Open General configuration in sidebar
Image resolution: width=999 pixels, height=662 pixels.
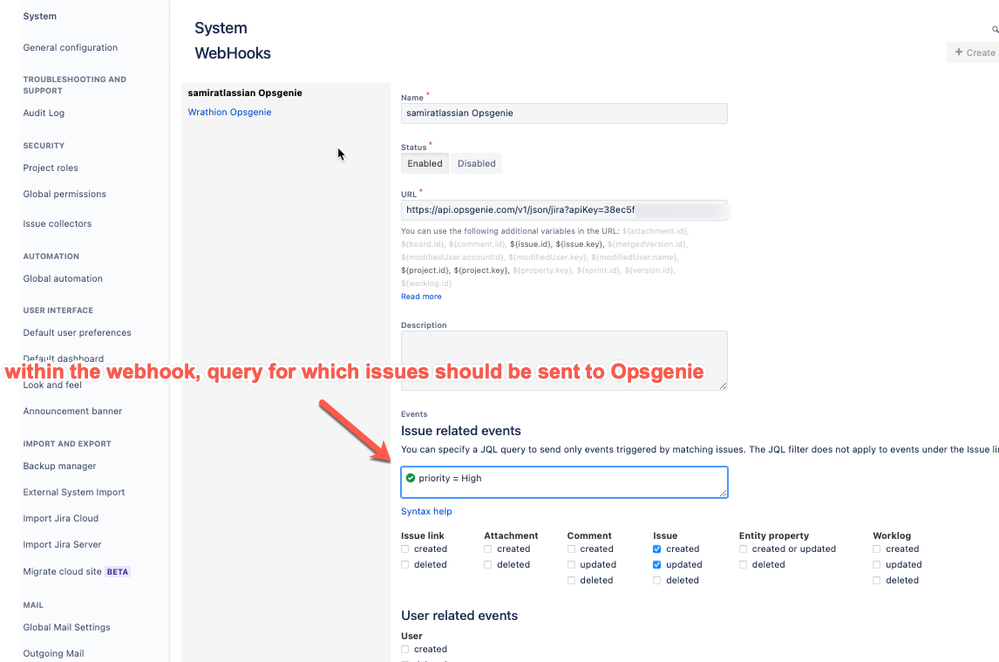(x=70, y=48)
